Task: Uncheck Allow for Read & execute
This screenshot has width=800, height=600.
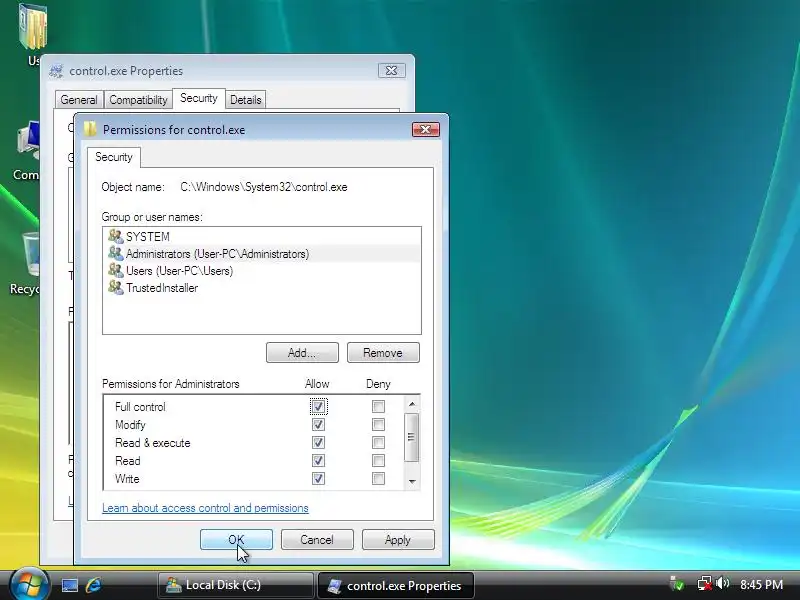Action: pos(318,442)
